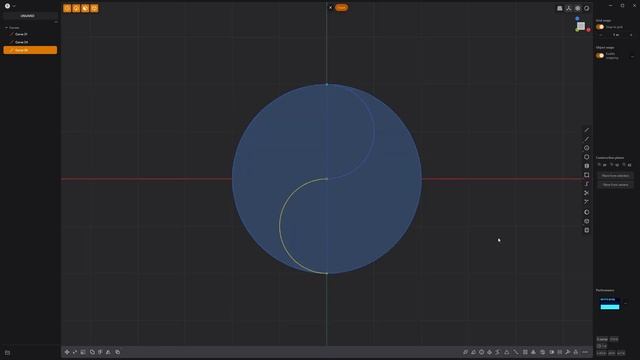Screen dimensions: 640x360
Task: Toggle the Enable snapping switch
Action: click(x=600, y=56)
